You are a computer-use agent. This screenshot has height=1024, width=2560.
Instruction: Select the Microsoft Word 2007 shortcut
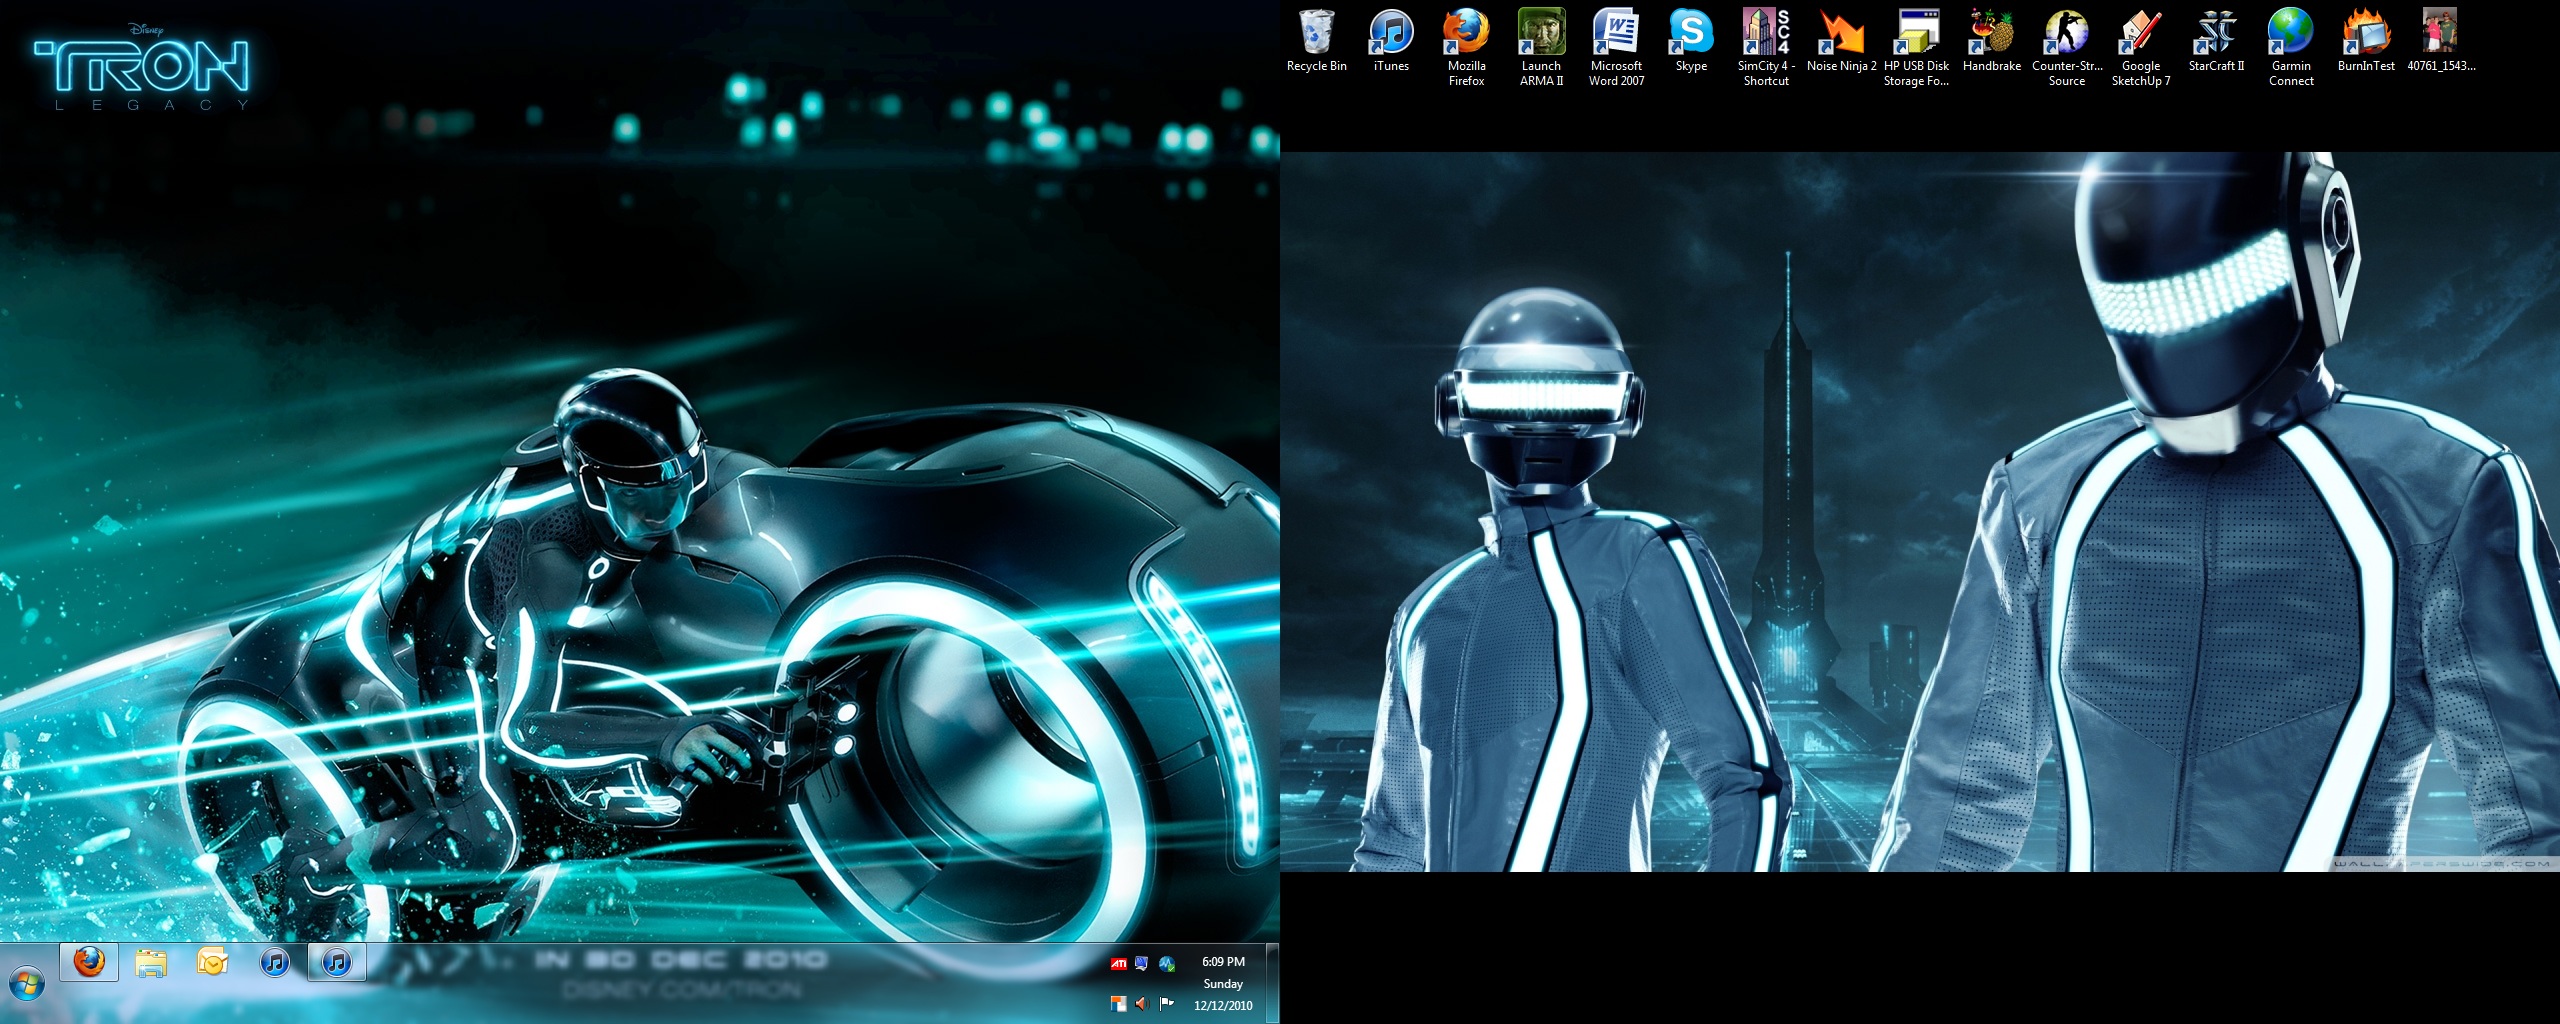[x=1616, y=48]
